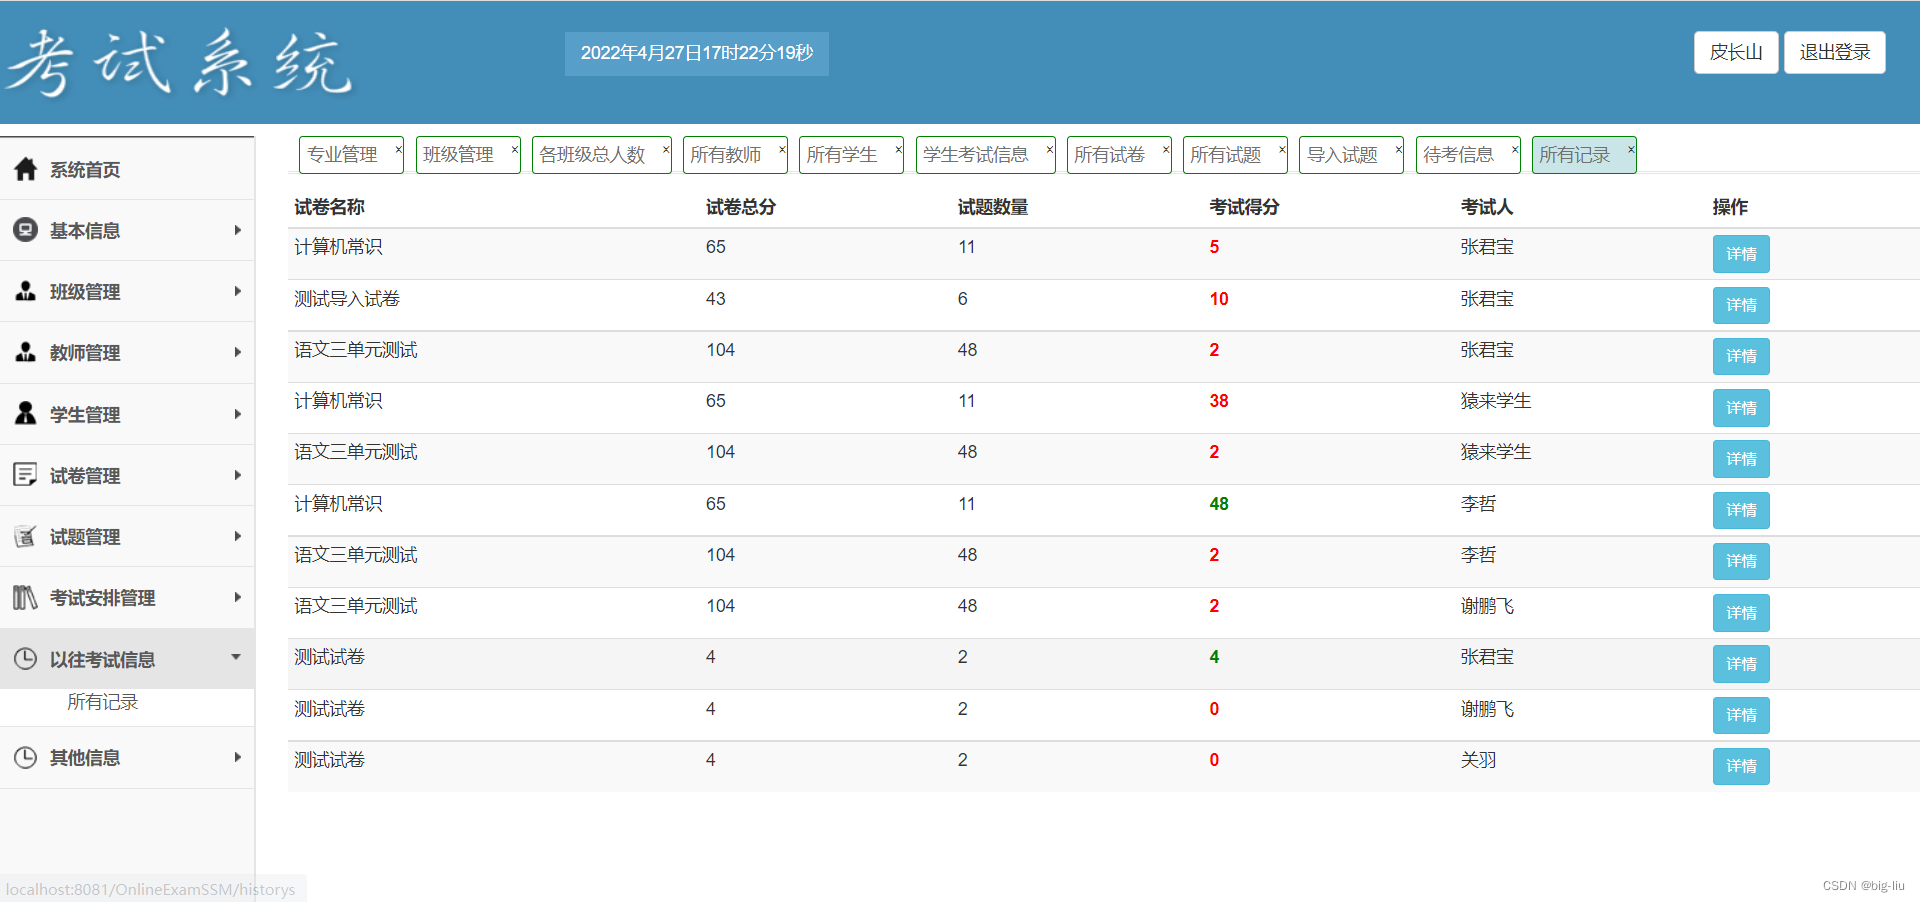
Task: Open 详情 for 关羽's 测试试卷 record
Action: 1741,766
